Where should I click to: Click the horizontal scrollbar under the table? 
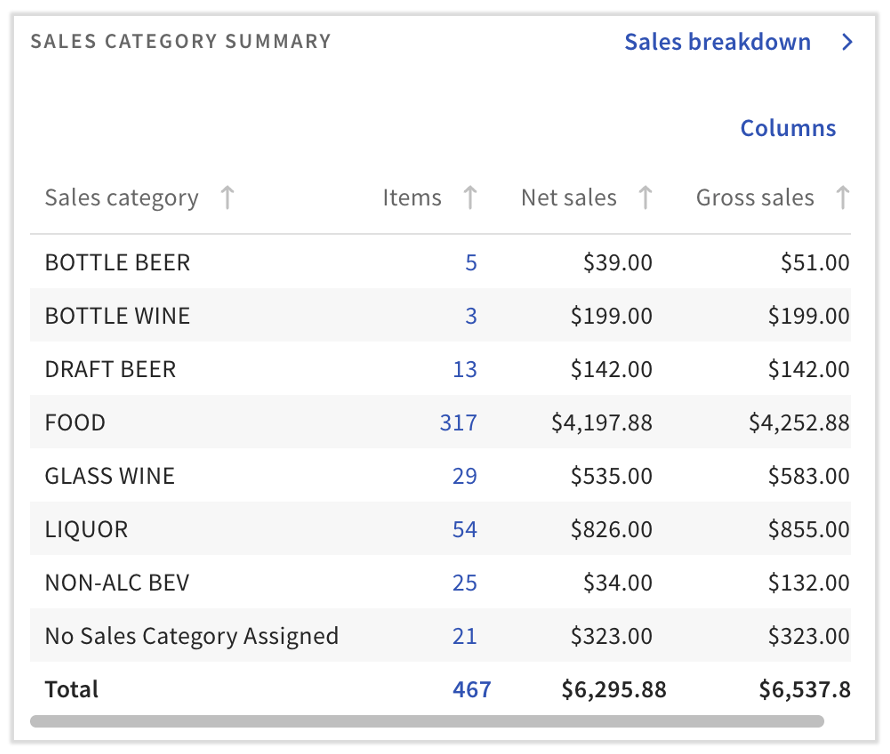(427, 721)
